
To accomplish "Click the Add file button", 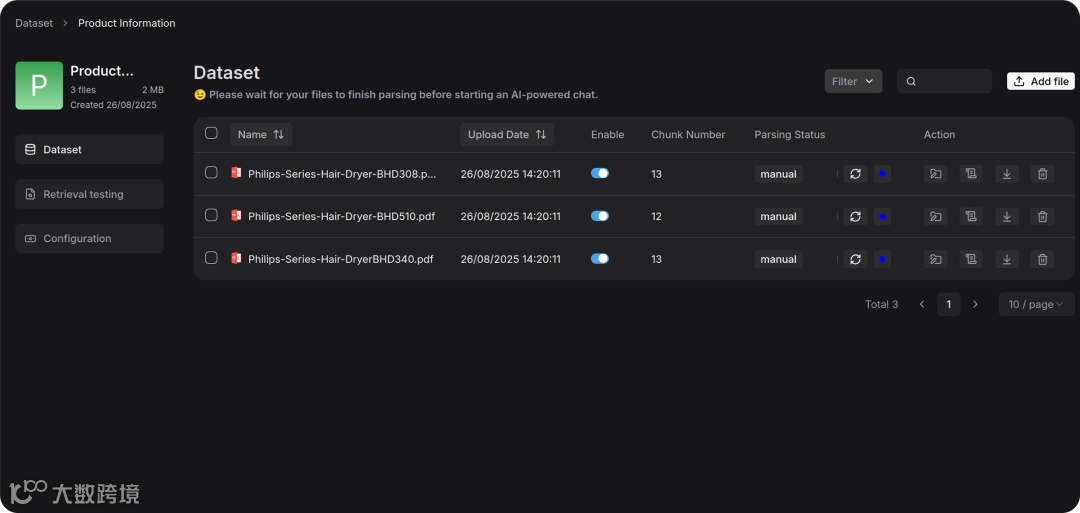I will [1040, 81].
